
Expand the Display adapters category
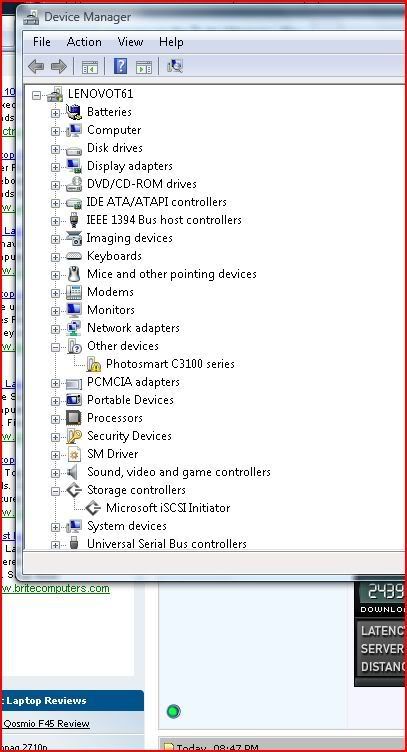coord(56,167)
